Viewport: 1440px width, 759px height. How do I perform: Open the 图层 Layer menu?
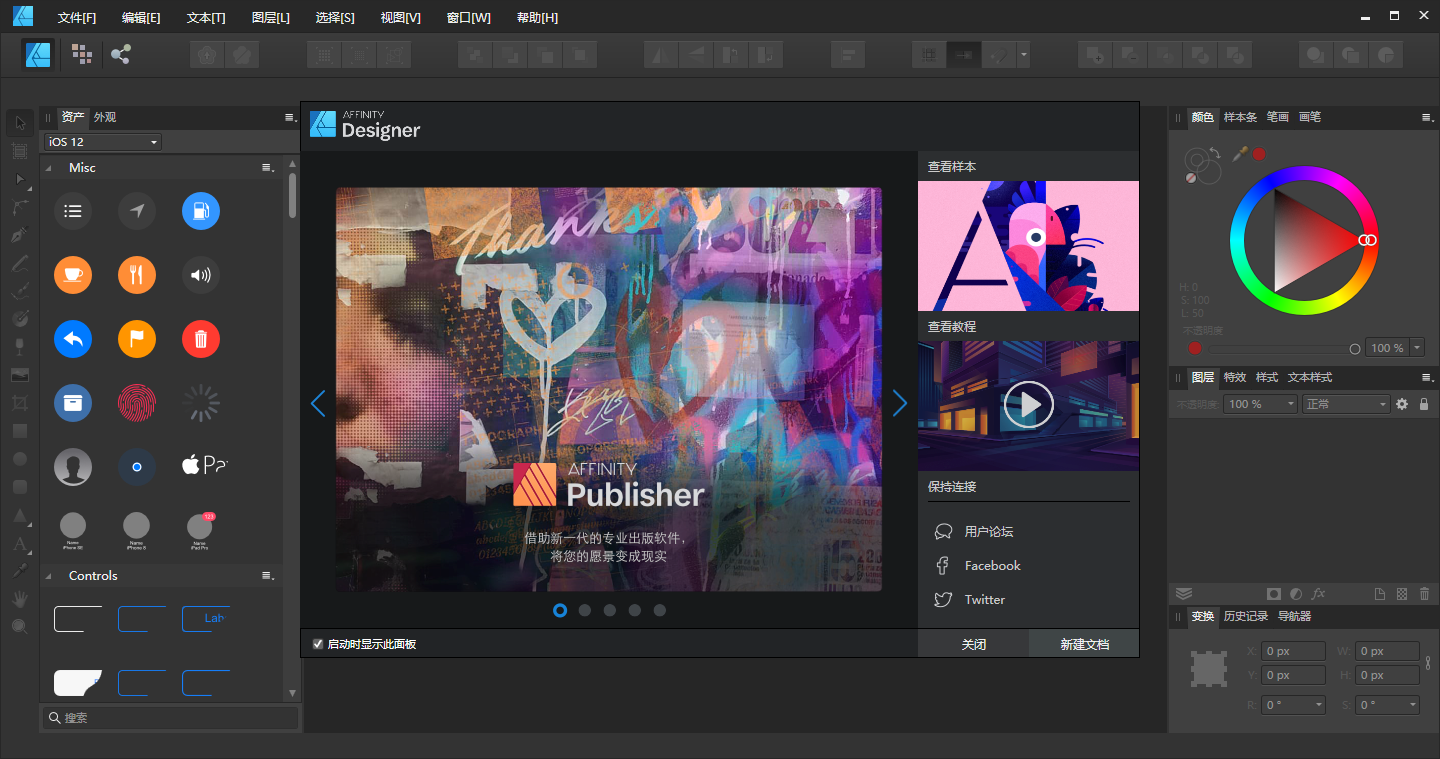click(271, 18)
